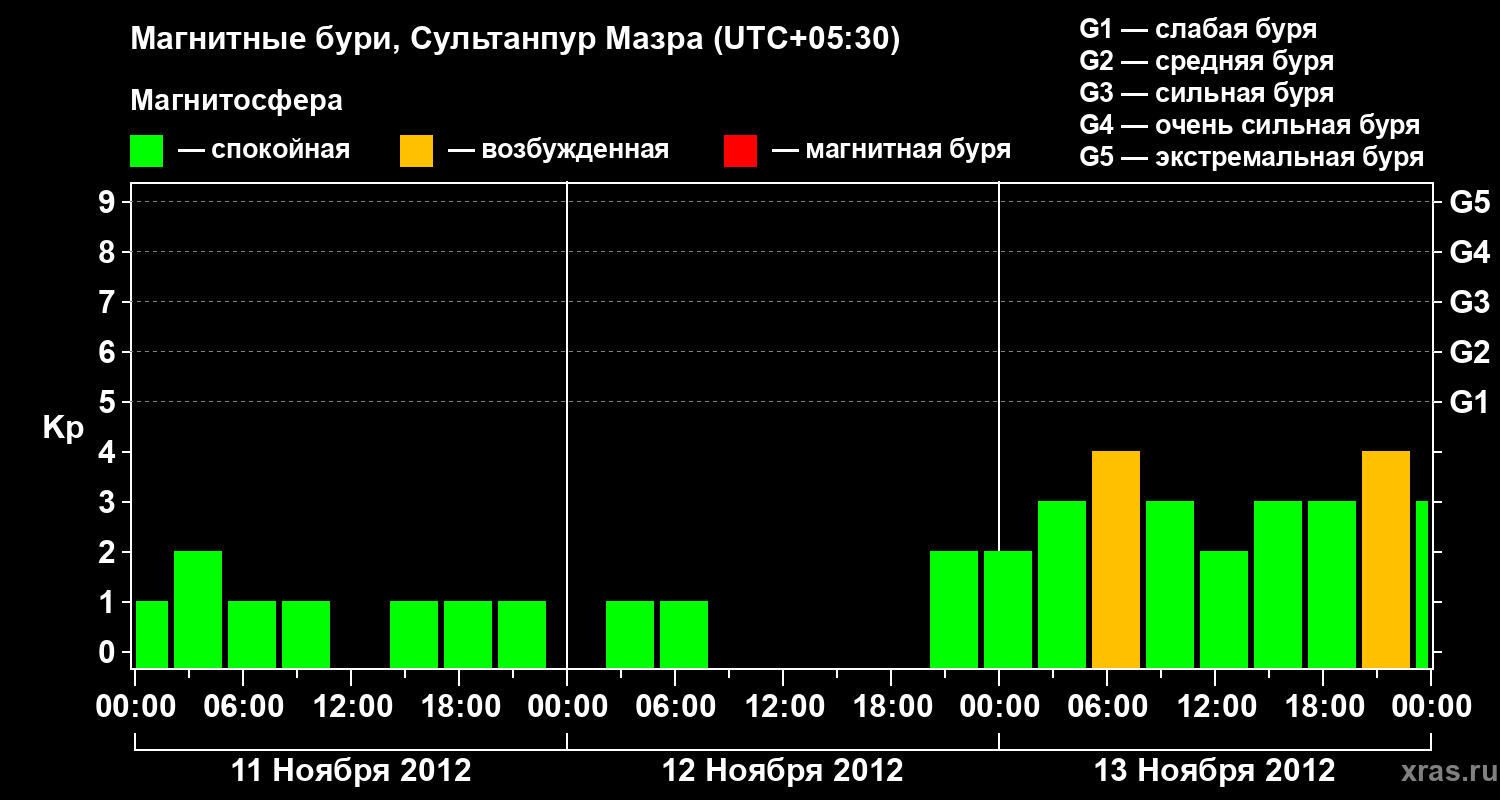Click the '— спокойная' legend label

click(263, 151)
